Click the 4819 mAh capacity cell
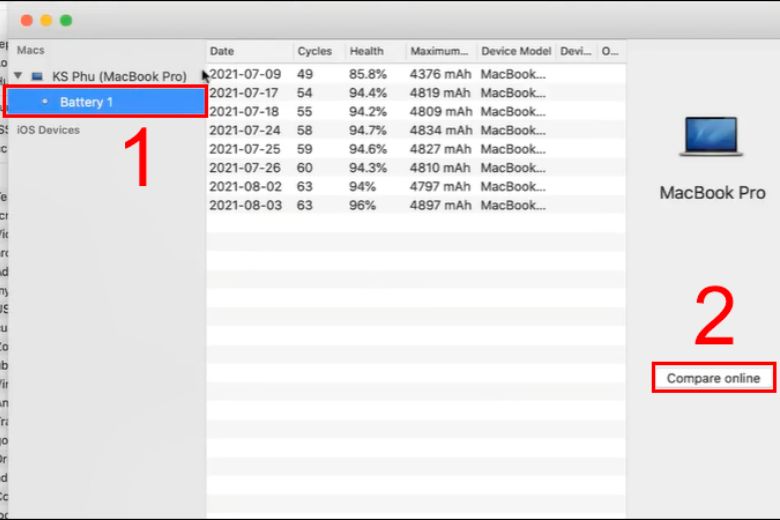 tap(440, 93)
